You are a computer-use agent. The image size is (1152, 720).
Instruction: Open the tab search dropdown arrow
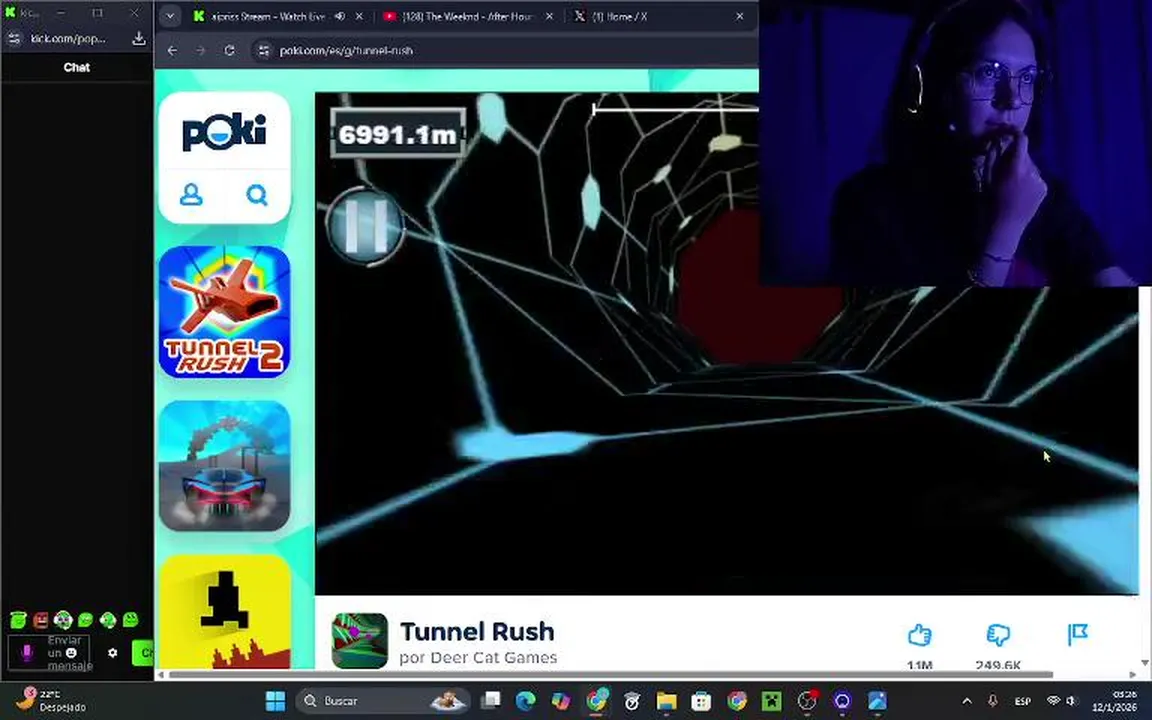coord(170,16)
